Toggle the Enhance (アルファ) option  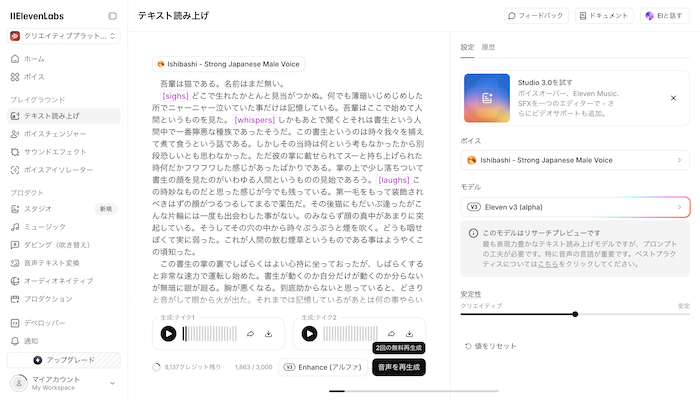pos(324,368)
